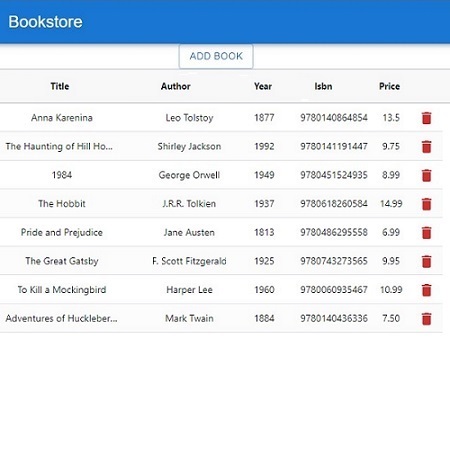Viewport: 450px width, 454px height.
Task: Remove The Great Gatsby with trash icon
Action: [426, 261]
